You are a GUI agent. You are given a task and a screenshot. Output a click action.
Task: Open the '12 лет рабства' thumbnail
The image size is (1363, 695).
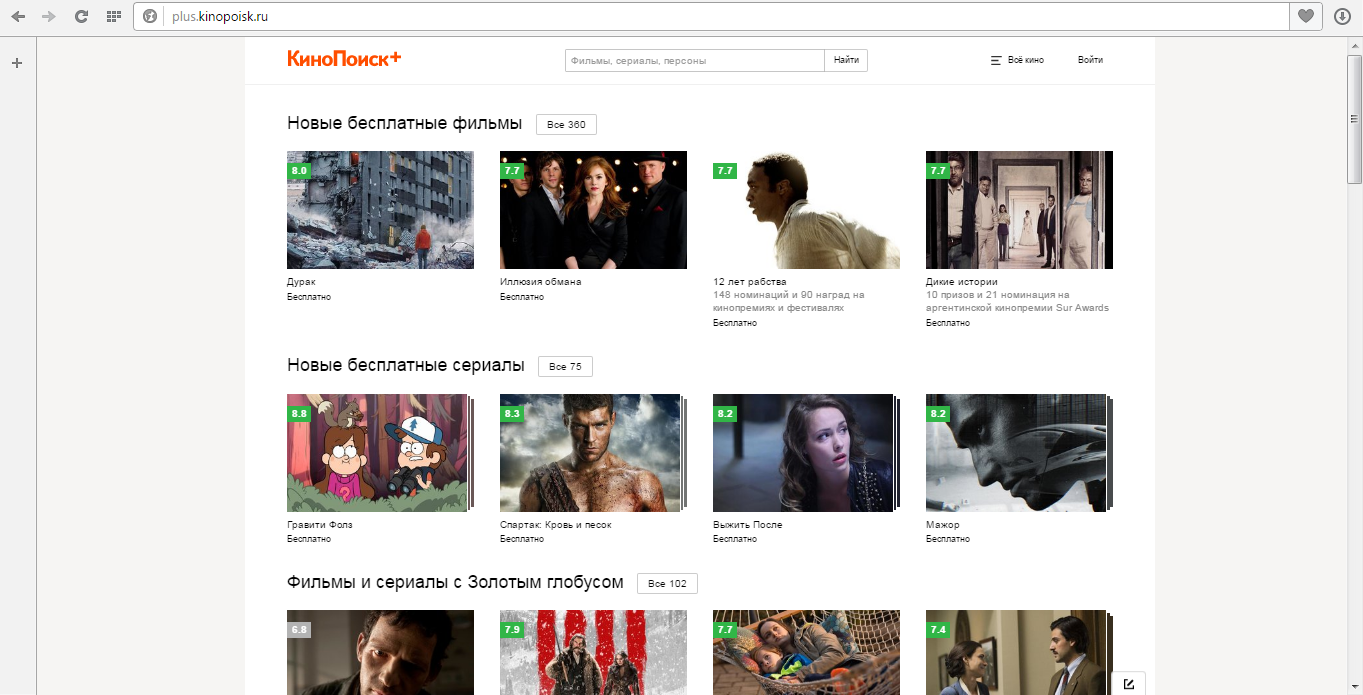tap(806, 210)
